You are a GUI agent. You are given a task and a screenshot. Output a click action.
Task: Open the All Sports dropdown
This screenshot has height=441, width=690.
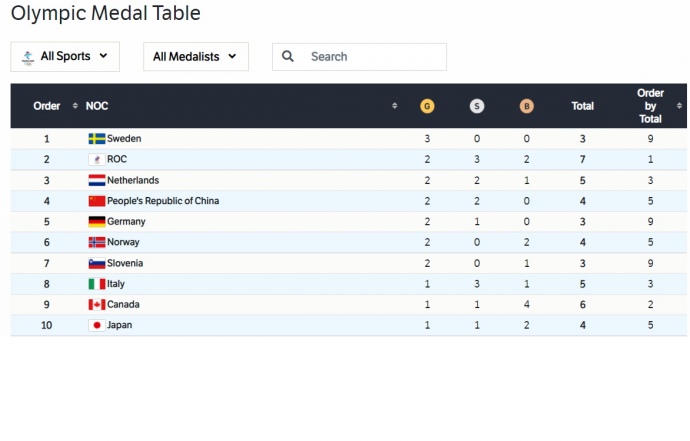click(65, 57)
